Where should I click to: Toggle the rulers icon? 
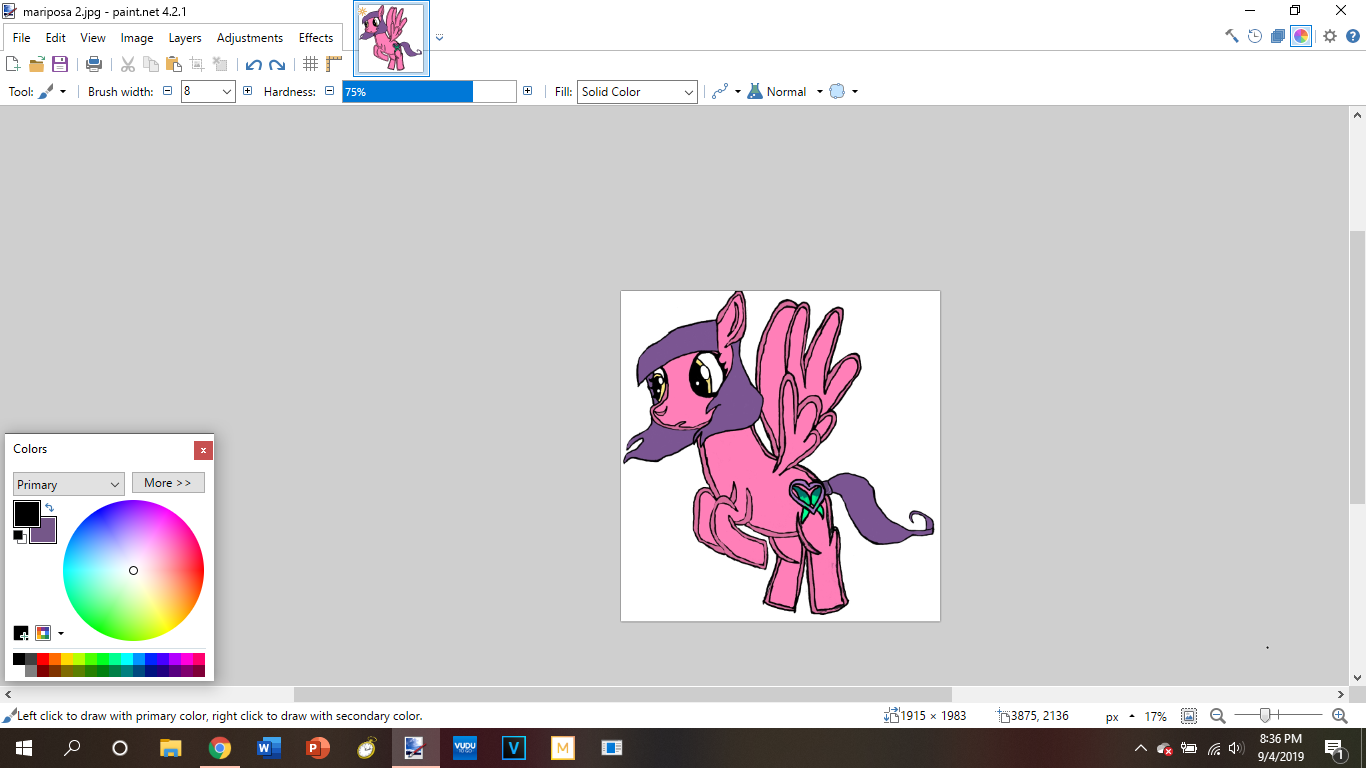[x=334, y=64]
